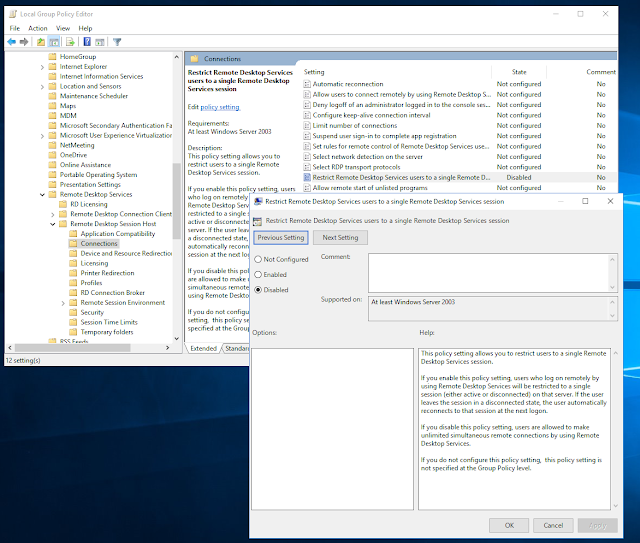This screenshot has height=543, width=640.
Task: Click the Back arrow toolbar icon
Action: pos(11,42)
